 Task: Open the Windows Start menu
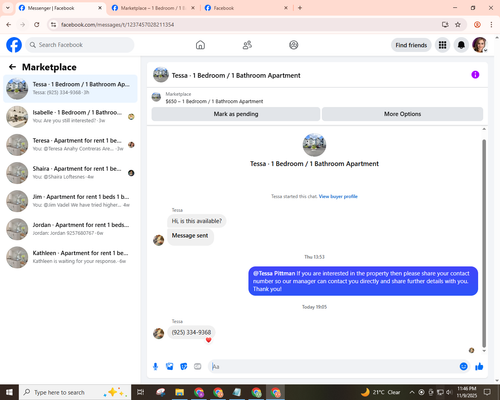click(9, 392)
